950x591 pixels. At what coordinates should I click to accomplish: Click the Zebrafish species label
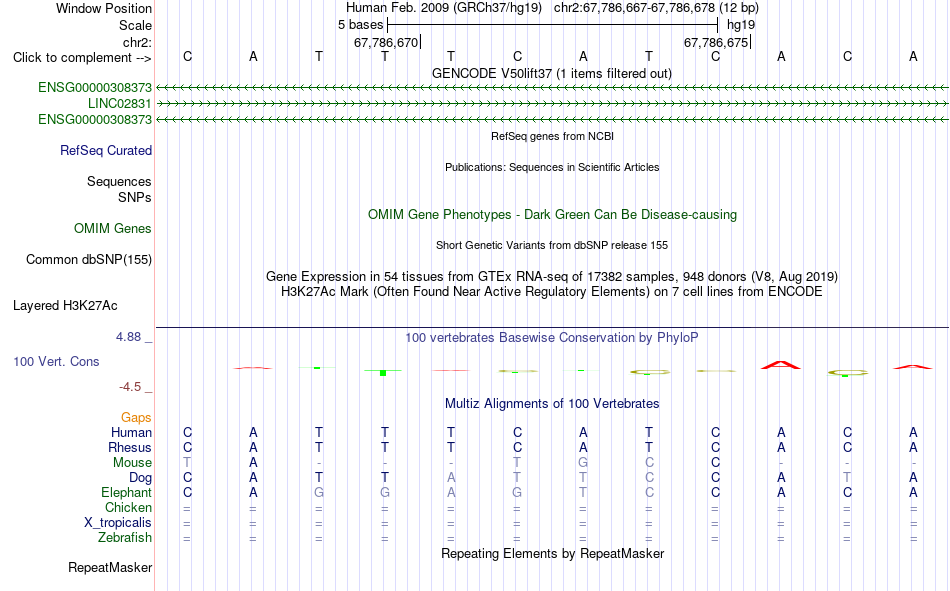click(x=125, y=538)
